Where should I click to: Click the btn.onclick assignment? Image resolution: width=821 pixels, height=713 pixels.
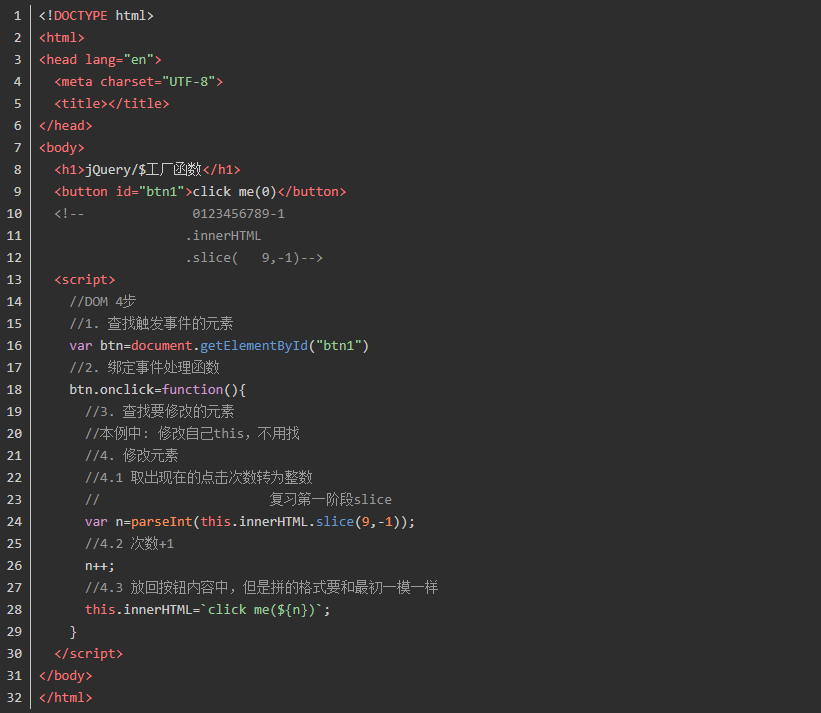pos(111,390)
